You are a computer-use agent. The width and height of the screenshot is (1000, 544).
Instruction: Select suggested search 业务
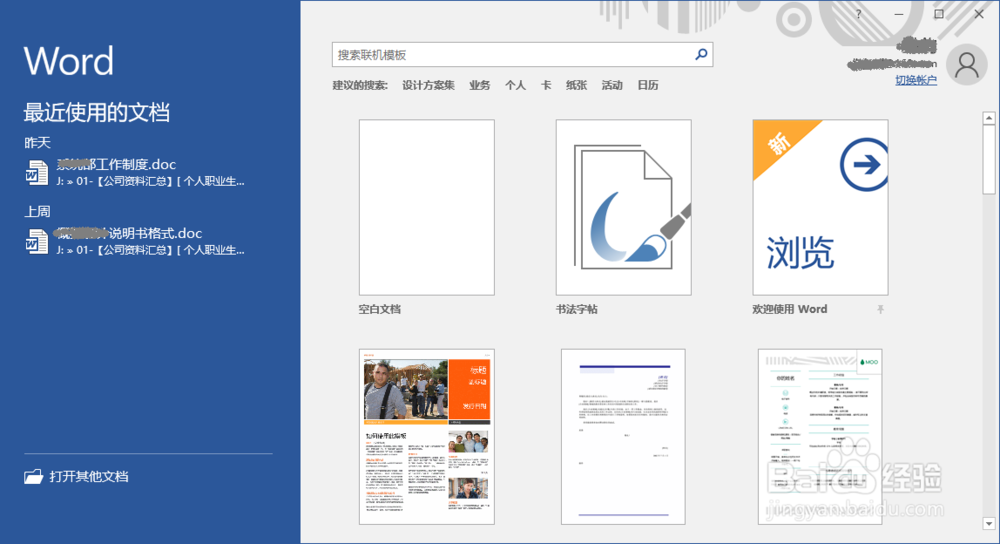point(480,85)
